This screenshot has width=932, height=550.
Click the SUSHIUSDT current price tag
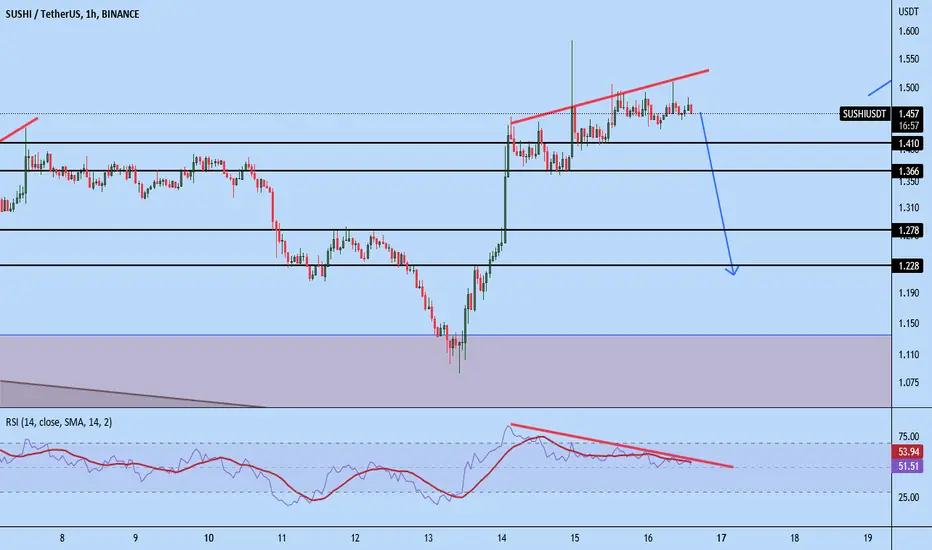click(865, 114)
